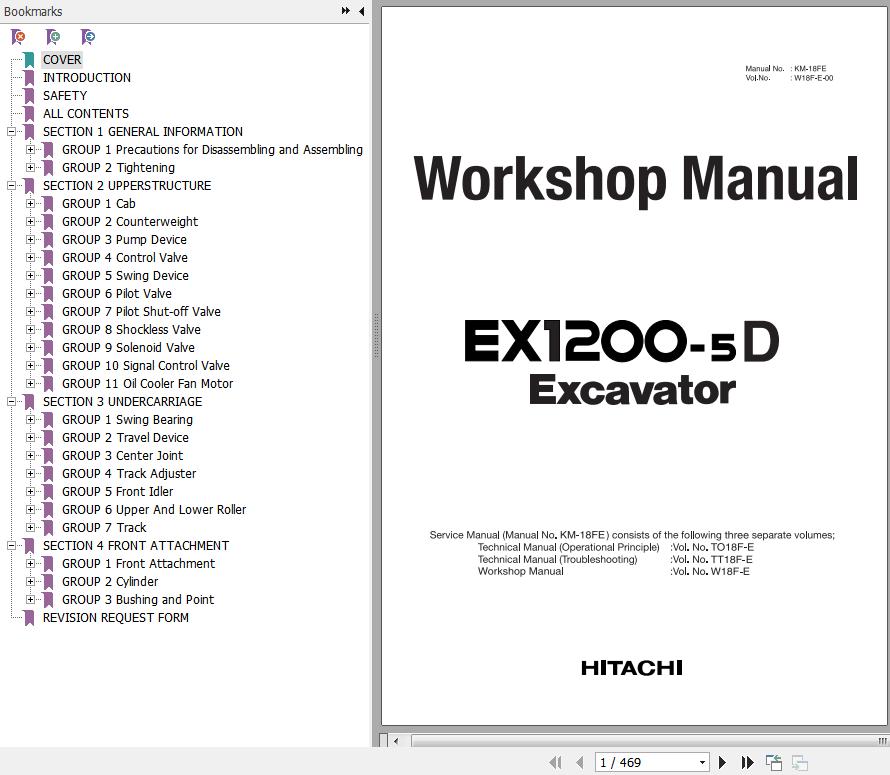Click the bookmark icon beside GROUP 2 Cylinder
The width and height of the screenshot is (890, 775).
pos(48,582)
